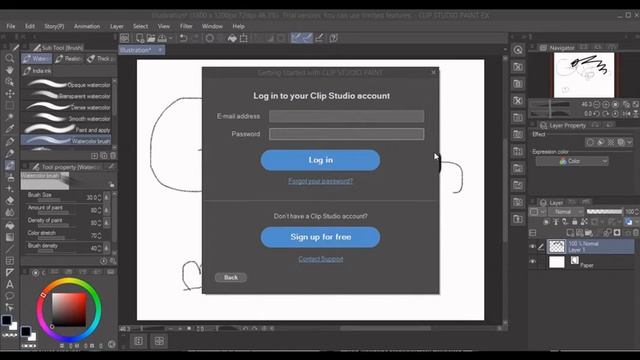Select the Eraser tool
640x360 pixels.
[x=10, y=201]
